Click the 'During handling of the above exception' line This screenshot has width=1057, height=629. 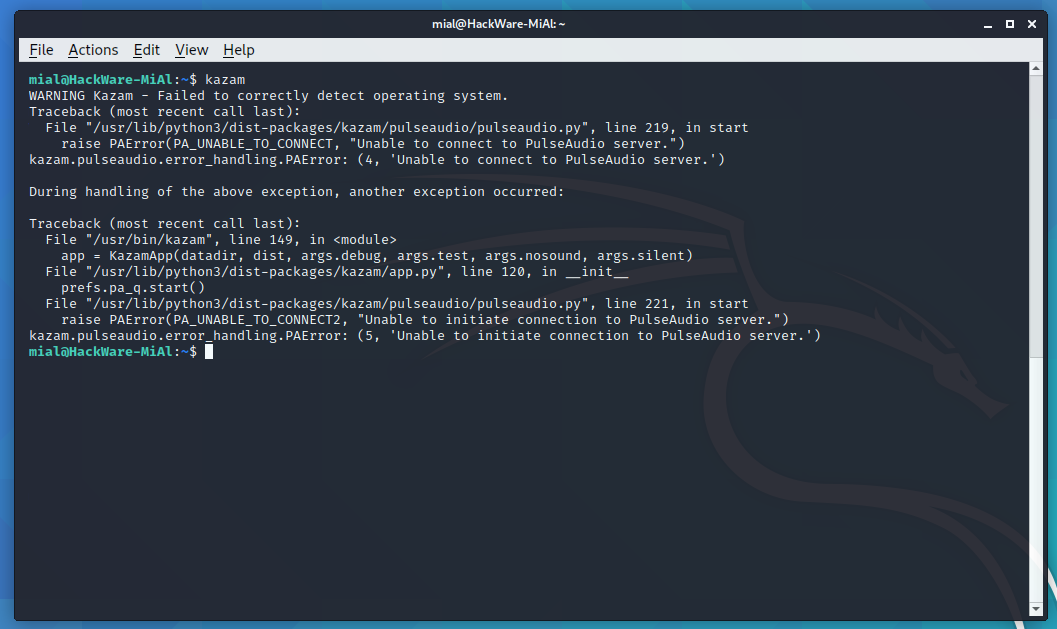(x=296, y=192)
